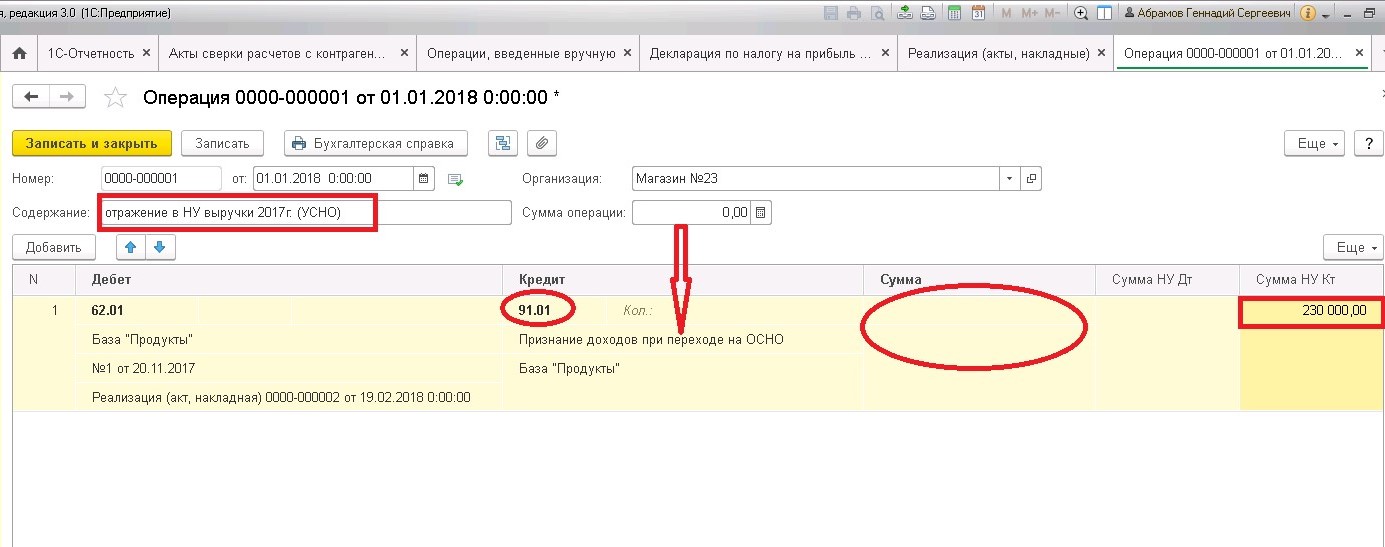Click the save diskette icon in top toolbar
Viewport: 1385px width, 547px height.
tap(831, 14)
